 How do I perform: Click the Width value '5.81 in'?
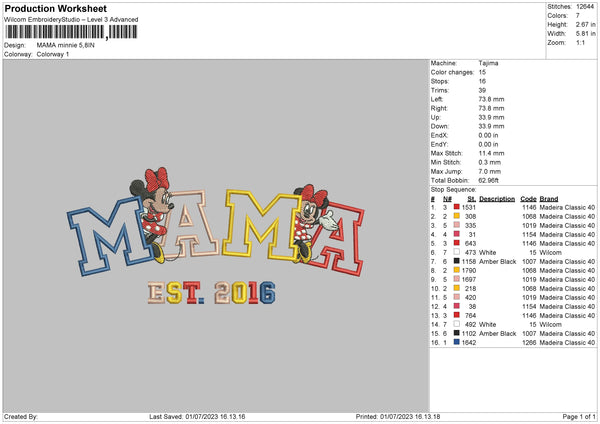click(586, 34)
